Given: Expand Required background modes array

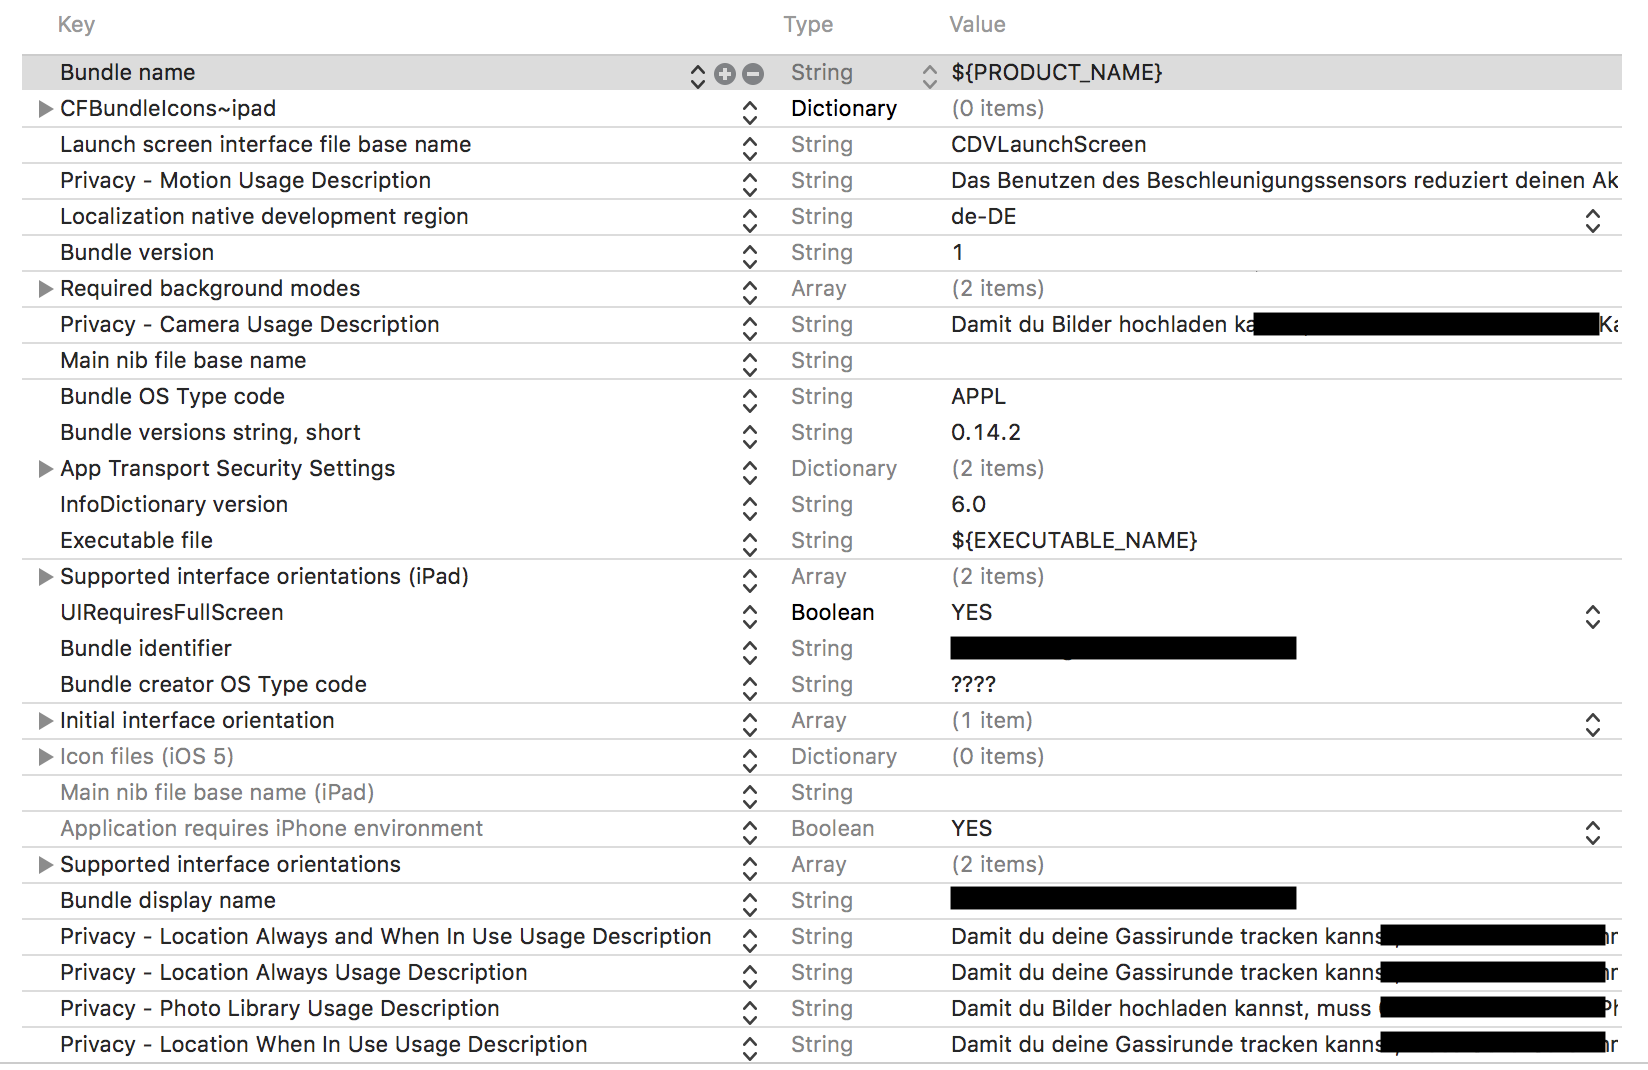Looking at the screenshot, I should tap(45, 288).
